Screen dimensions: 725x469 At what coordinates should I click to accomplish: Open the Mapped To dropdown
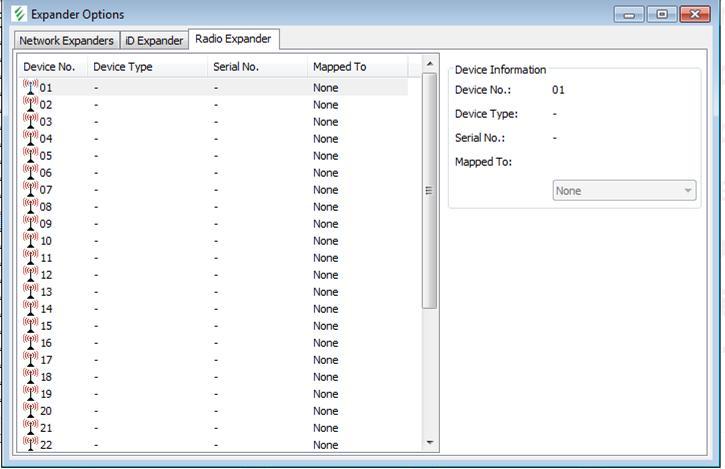pyautogui.click(x=624, y=191)
